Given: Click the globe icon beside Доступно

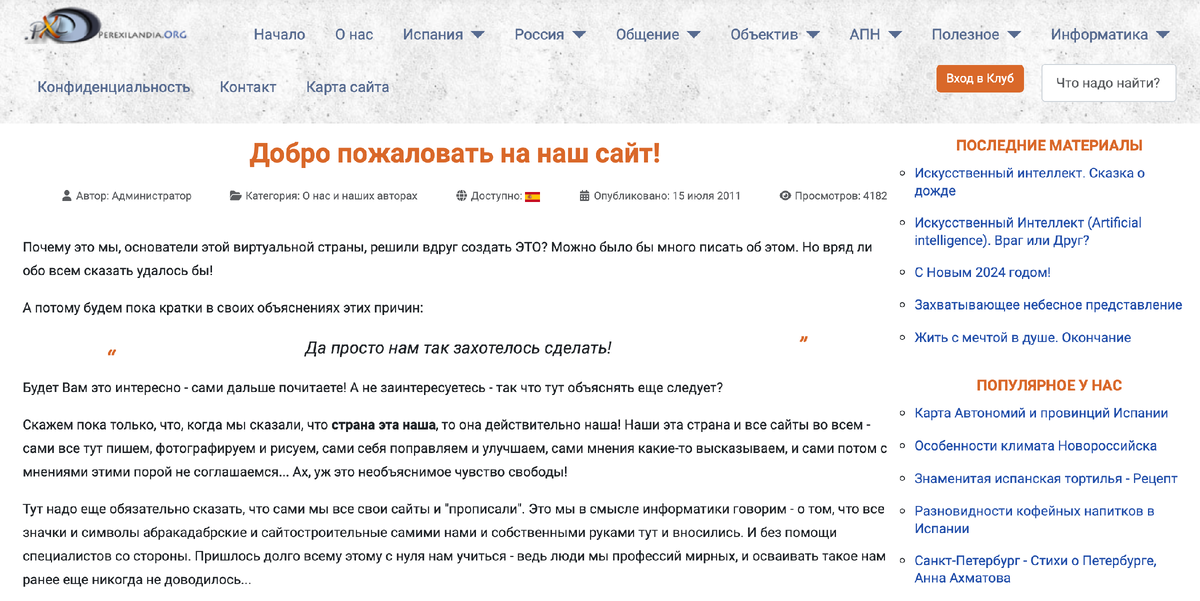Looking at the screenshot, I should click(x=461, y=196).
